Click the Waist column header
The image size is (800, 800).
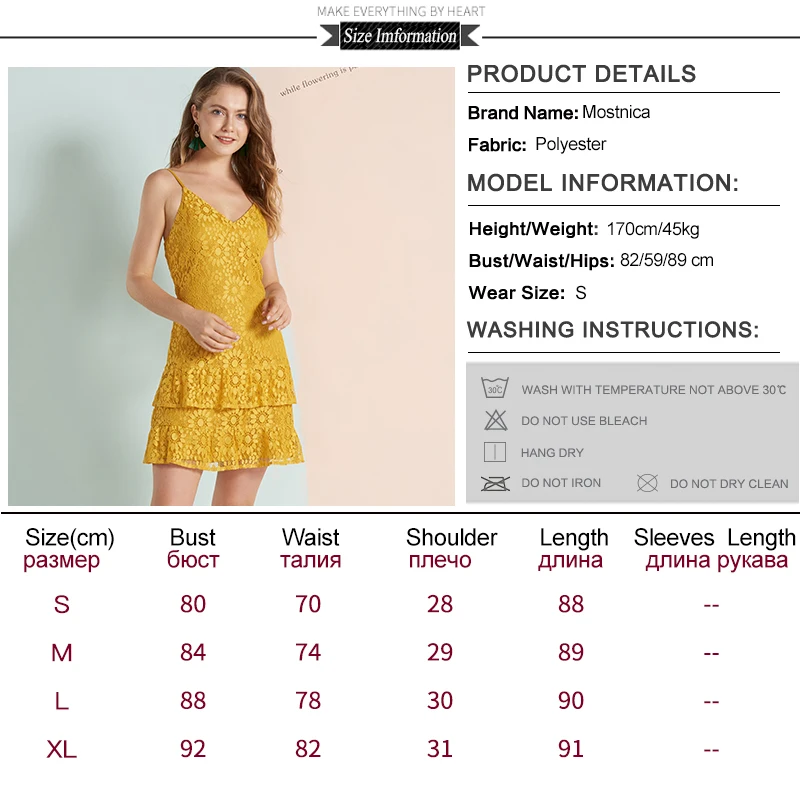tap(311, 548)
